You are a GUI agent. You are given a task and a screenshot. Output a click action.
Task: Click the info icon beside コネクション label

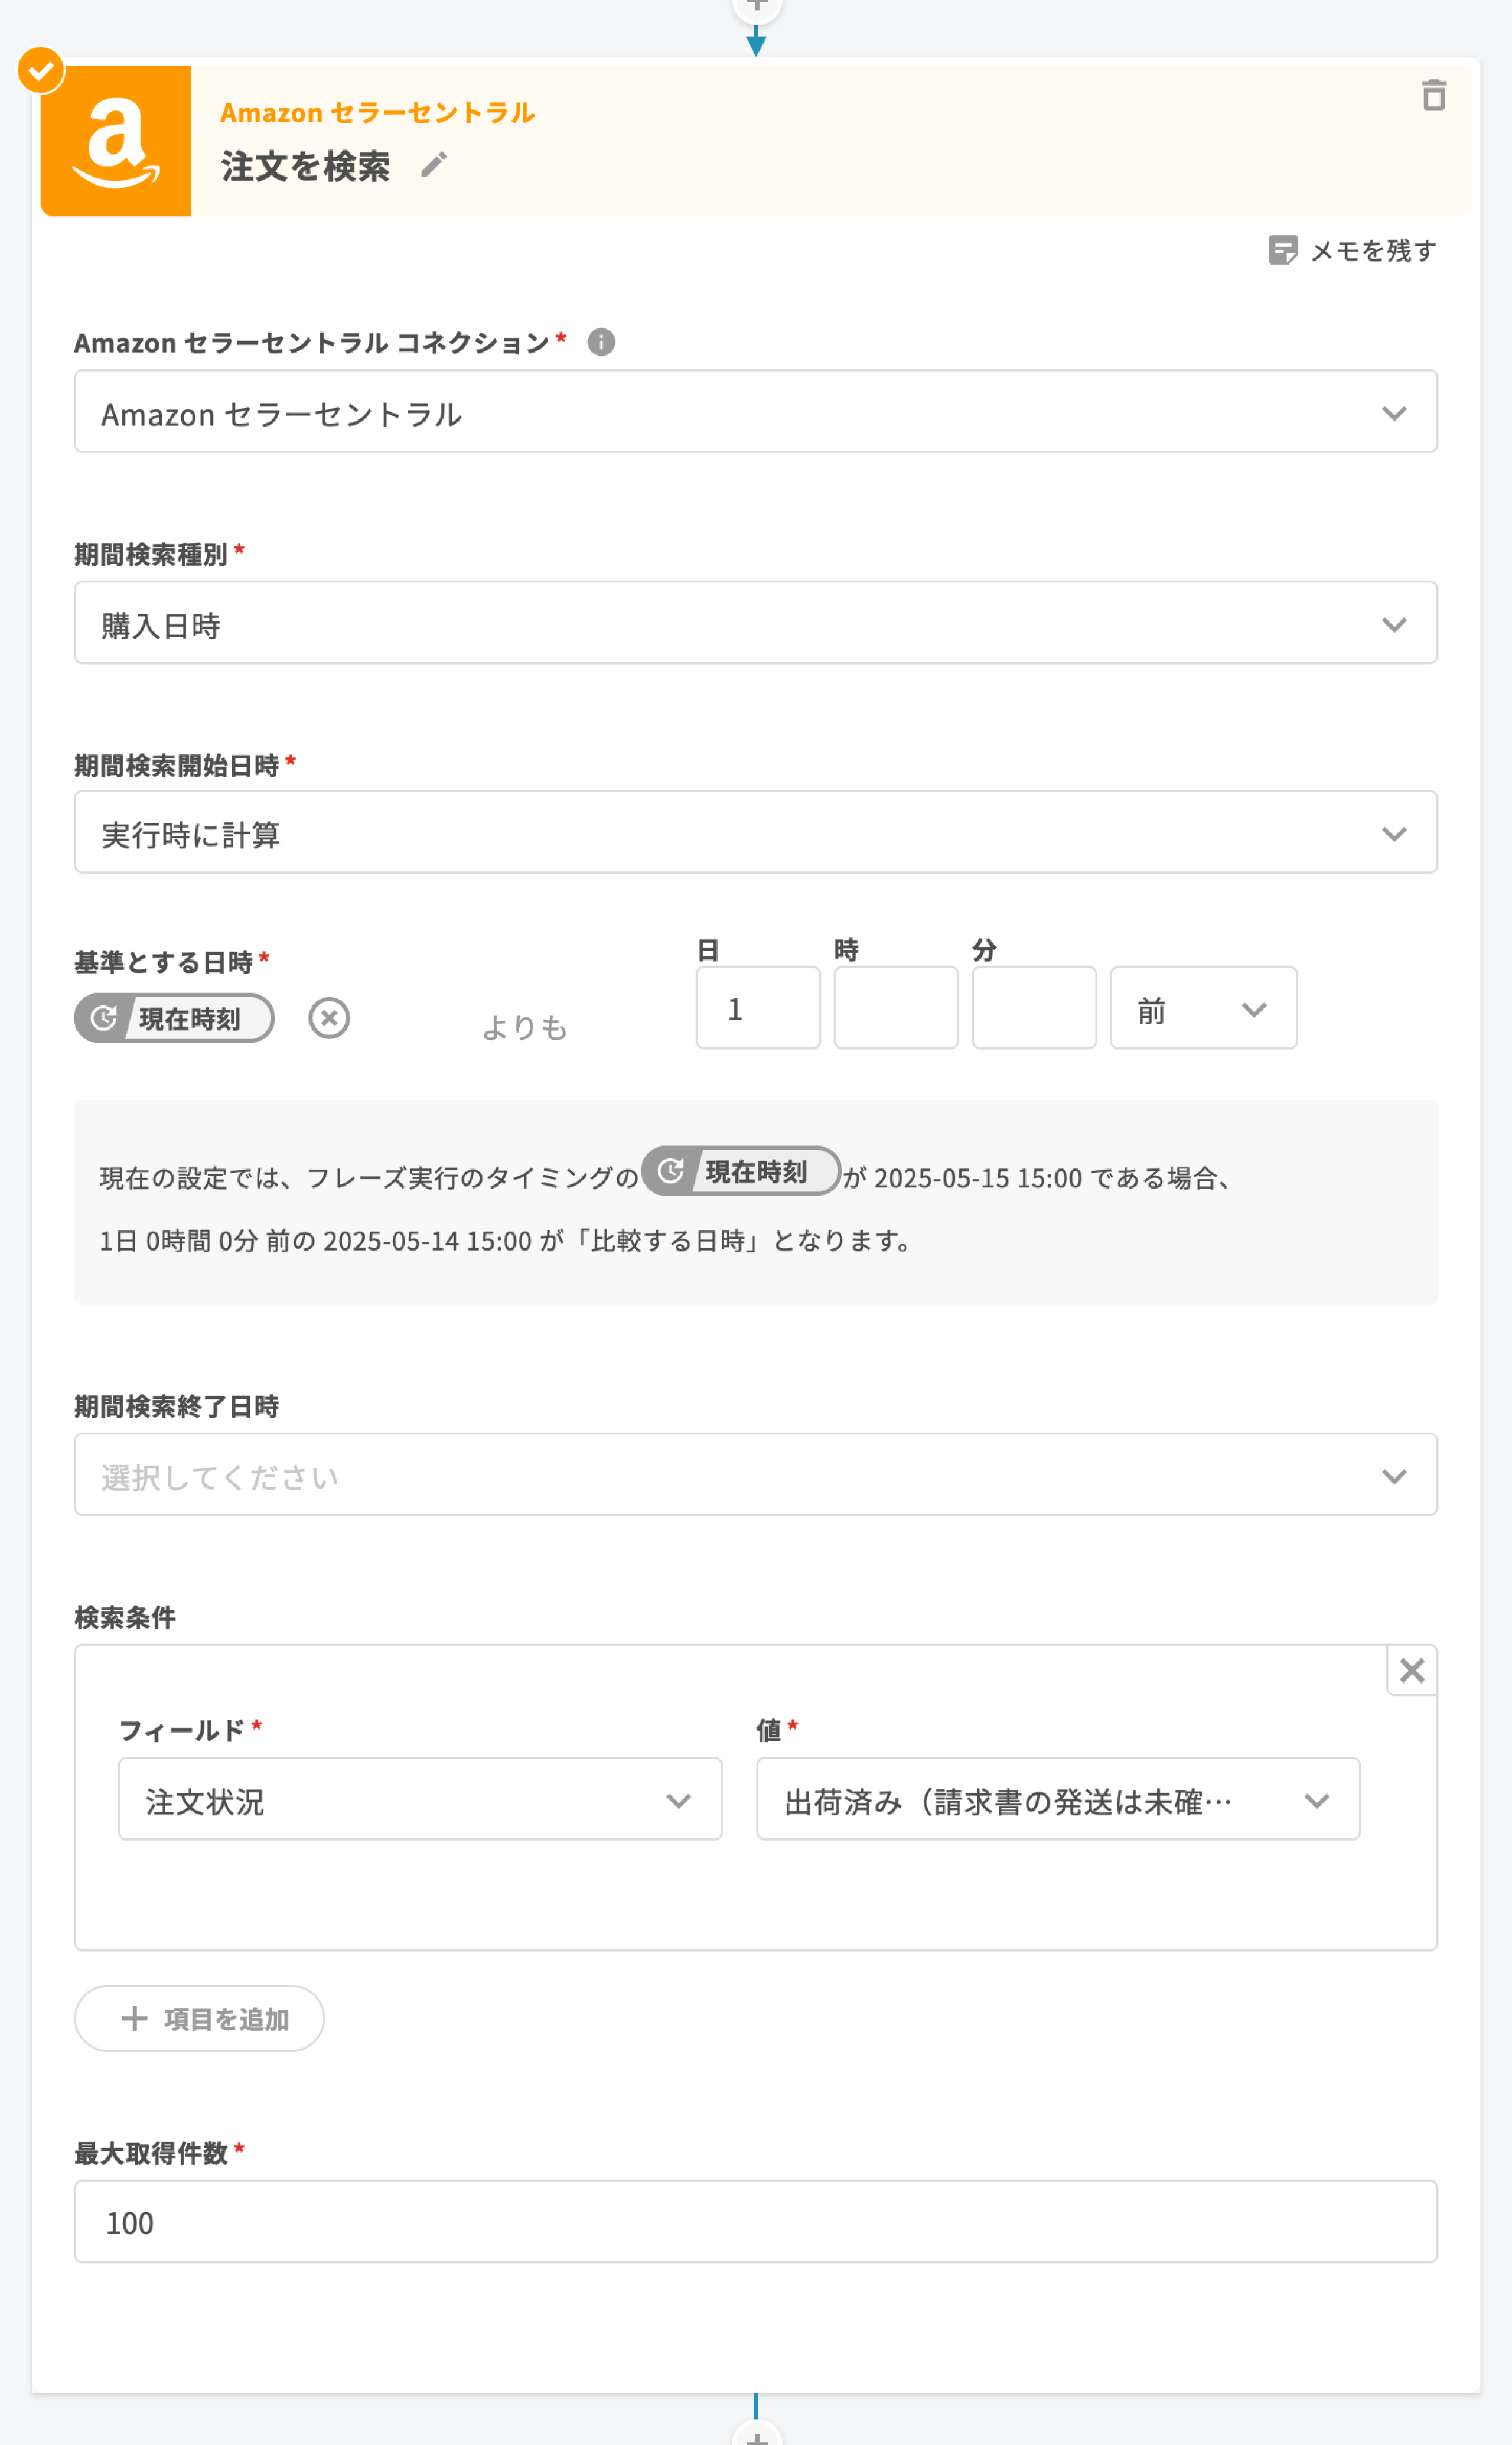pos(601,342)
